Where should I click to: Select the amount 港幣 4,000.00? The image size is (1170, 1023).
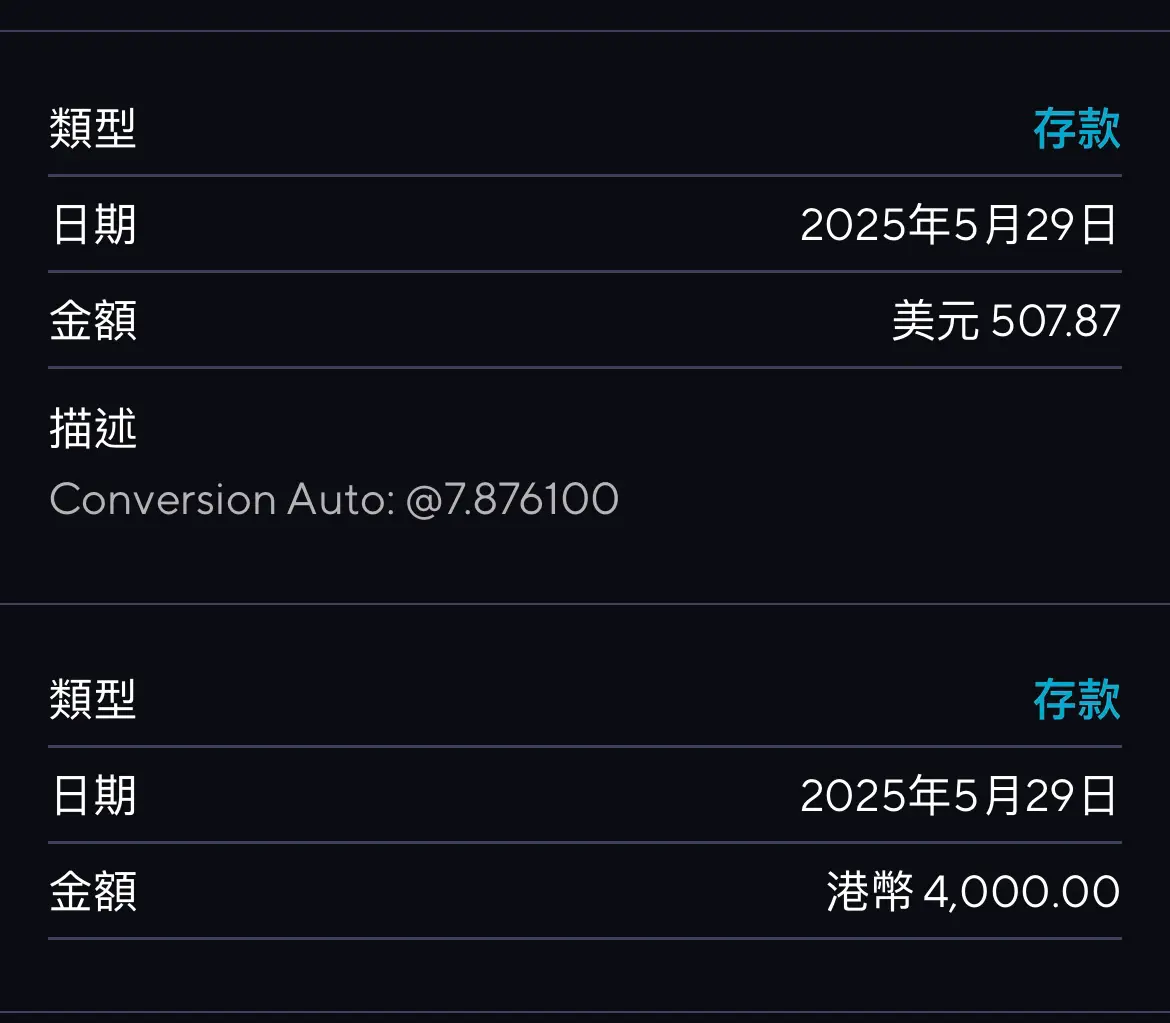click(973, 892)
